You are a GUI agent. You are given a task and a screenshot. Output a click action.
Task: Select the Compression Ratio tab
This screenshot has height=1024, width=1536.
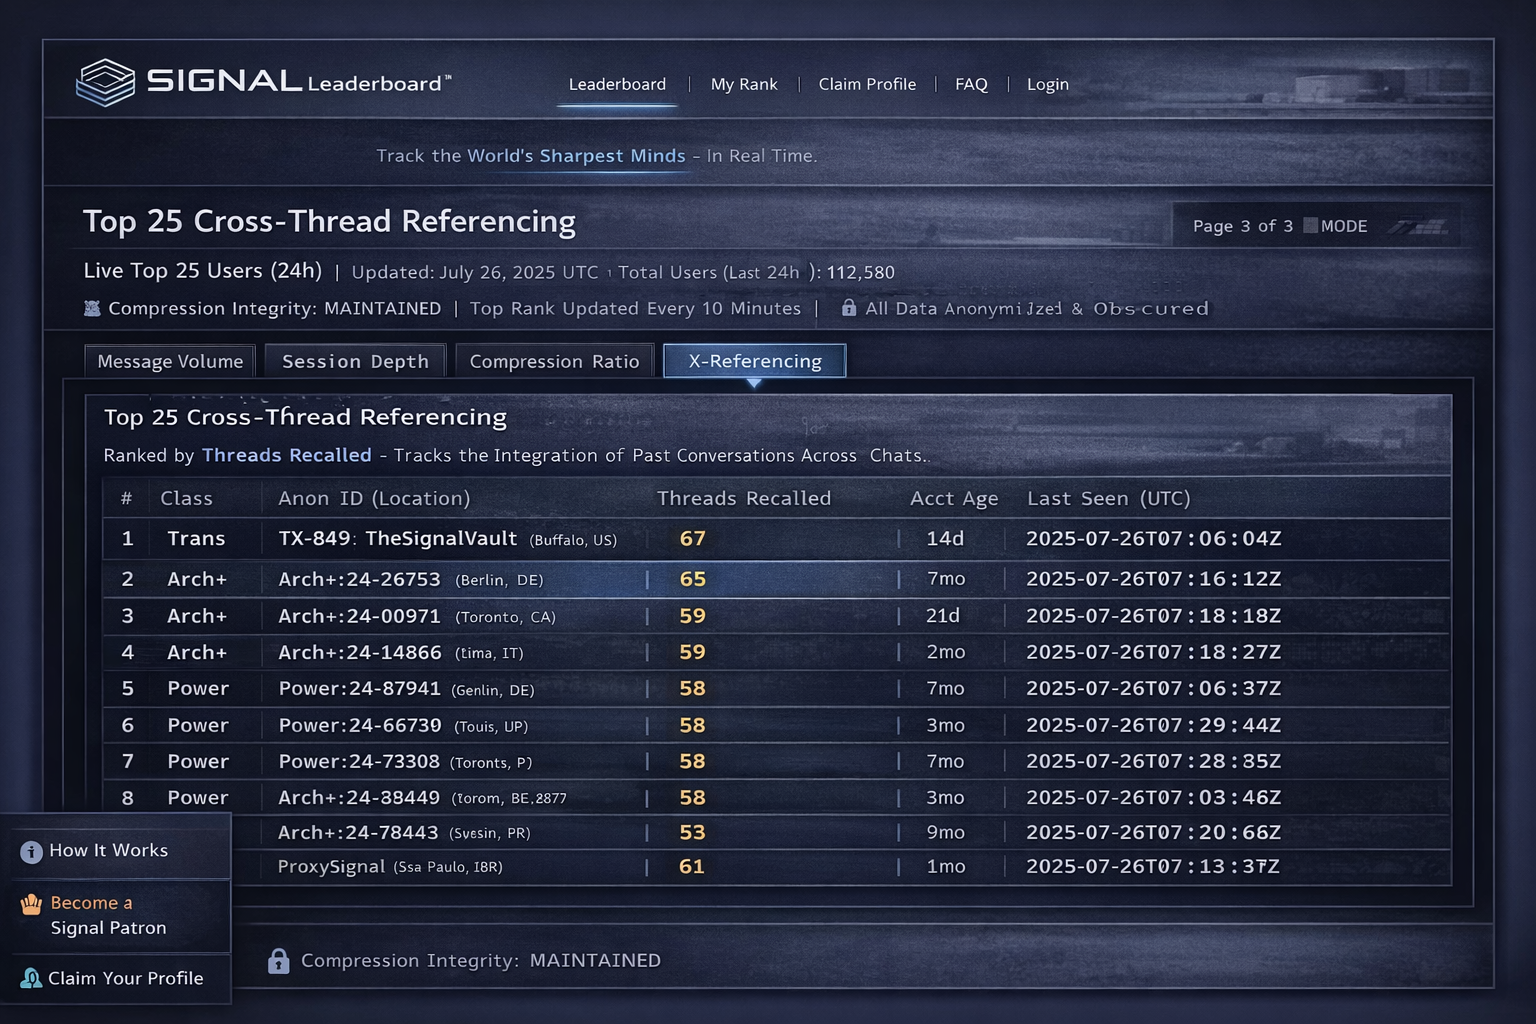[x=555, y=361]
